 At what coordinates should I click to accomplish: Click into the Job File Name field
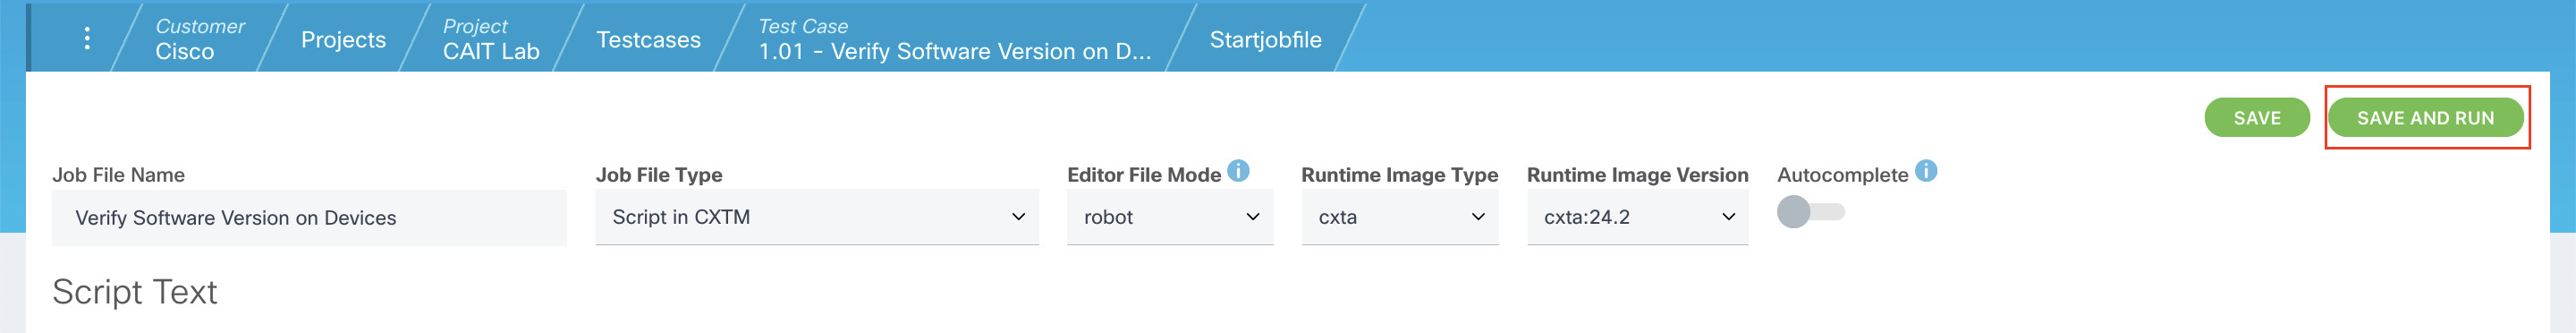[x=309, y=218]
